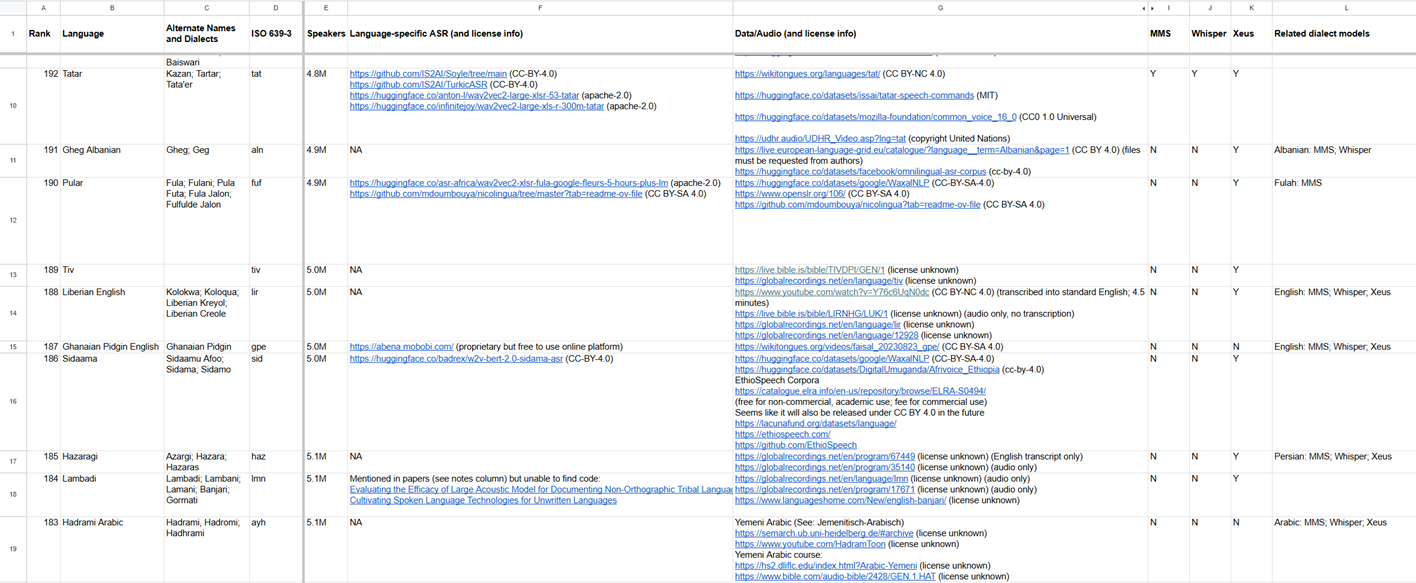Screen dimensions: 1416x583
Task: Click the Whisper header cell
Action: (1209, 34)
